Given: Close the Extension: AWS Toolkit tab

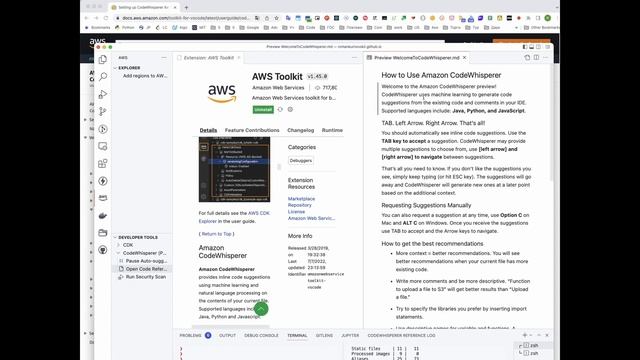Looking at the screenshot, I should (x=239, y=58).
